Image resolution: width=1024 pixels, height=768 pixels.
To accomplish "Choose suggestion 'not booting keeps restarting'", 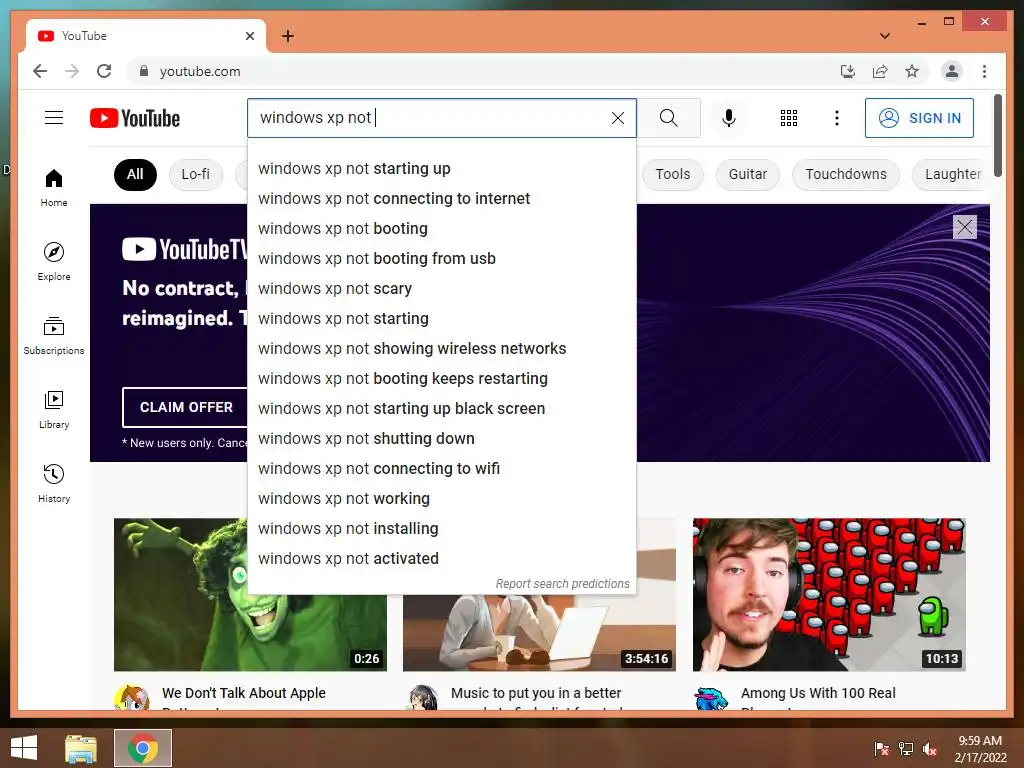I will pos(442,379).
